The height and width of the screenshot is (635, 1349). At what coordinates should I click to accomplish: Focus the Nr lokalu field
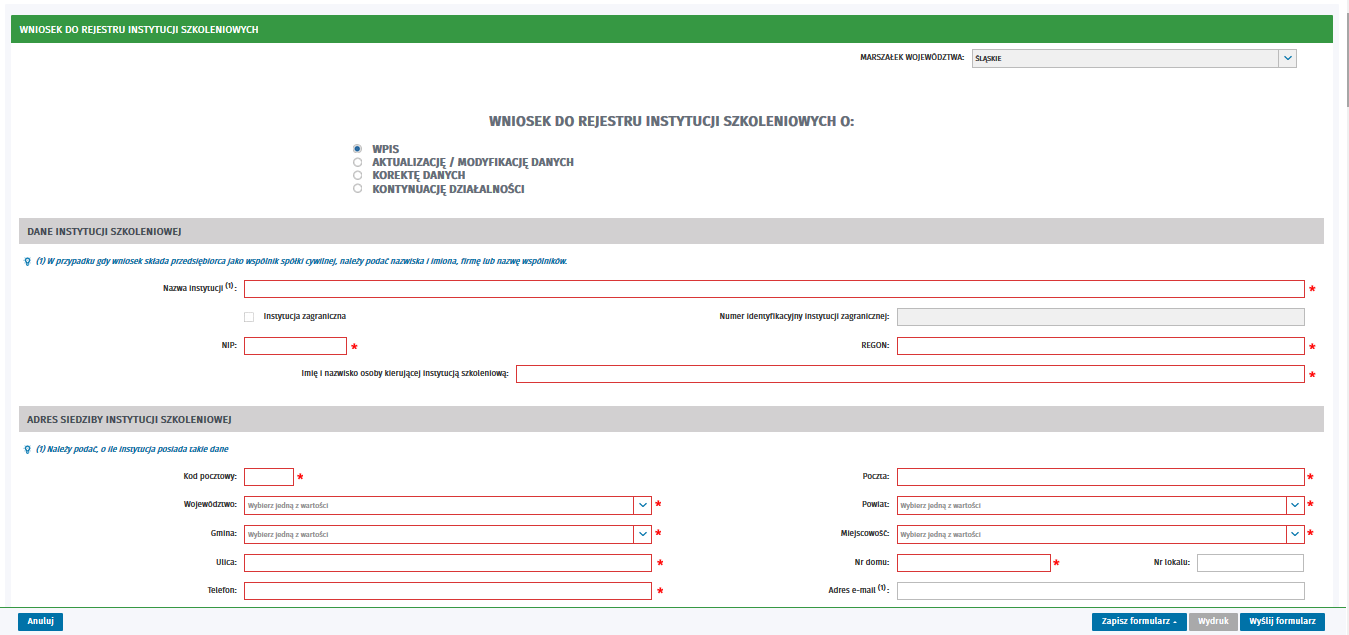tap(1251, 563)
